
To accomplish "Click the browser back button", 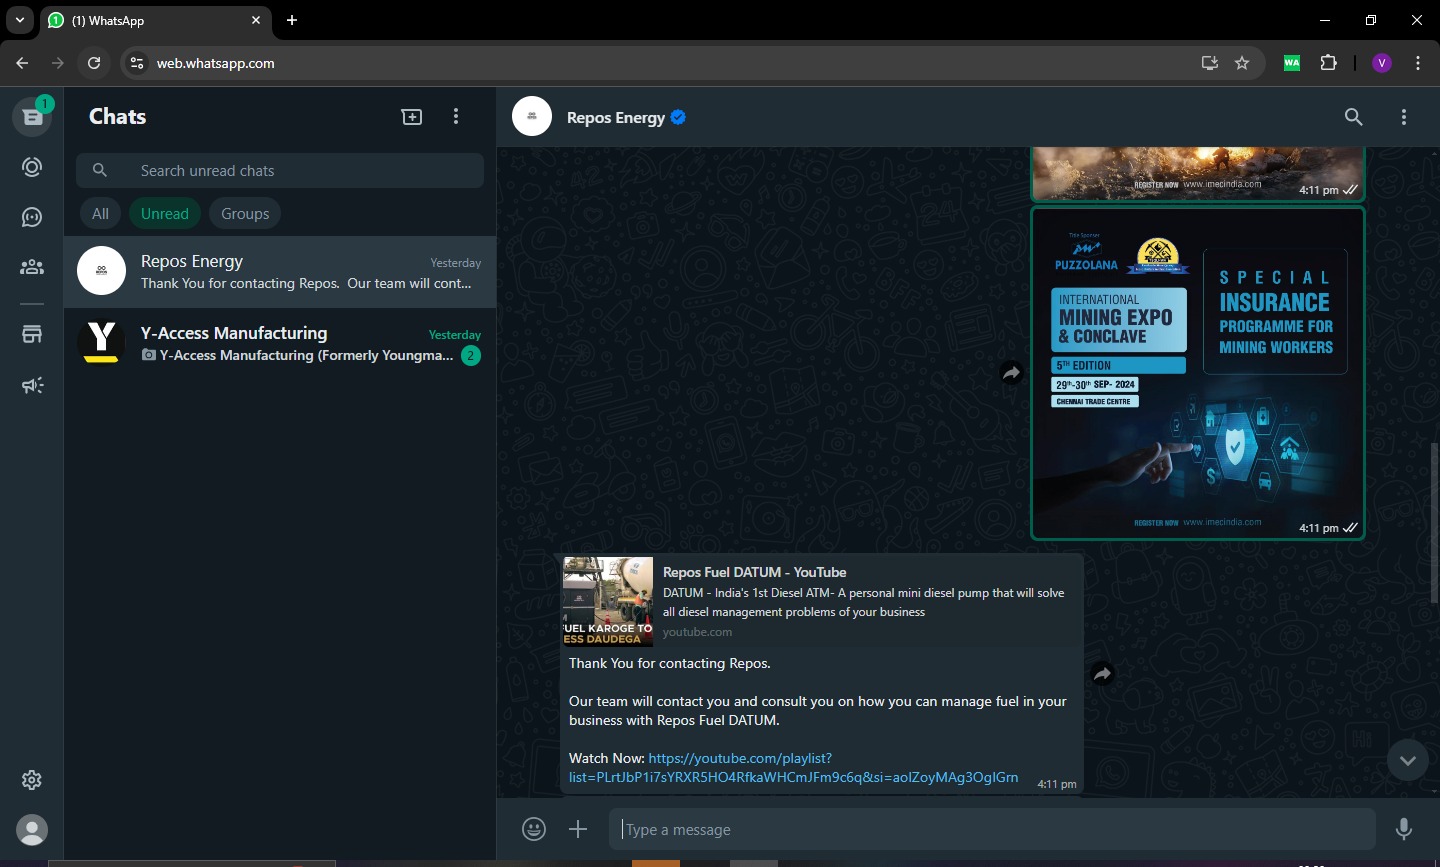I will [x=22, y=63].
